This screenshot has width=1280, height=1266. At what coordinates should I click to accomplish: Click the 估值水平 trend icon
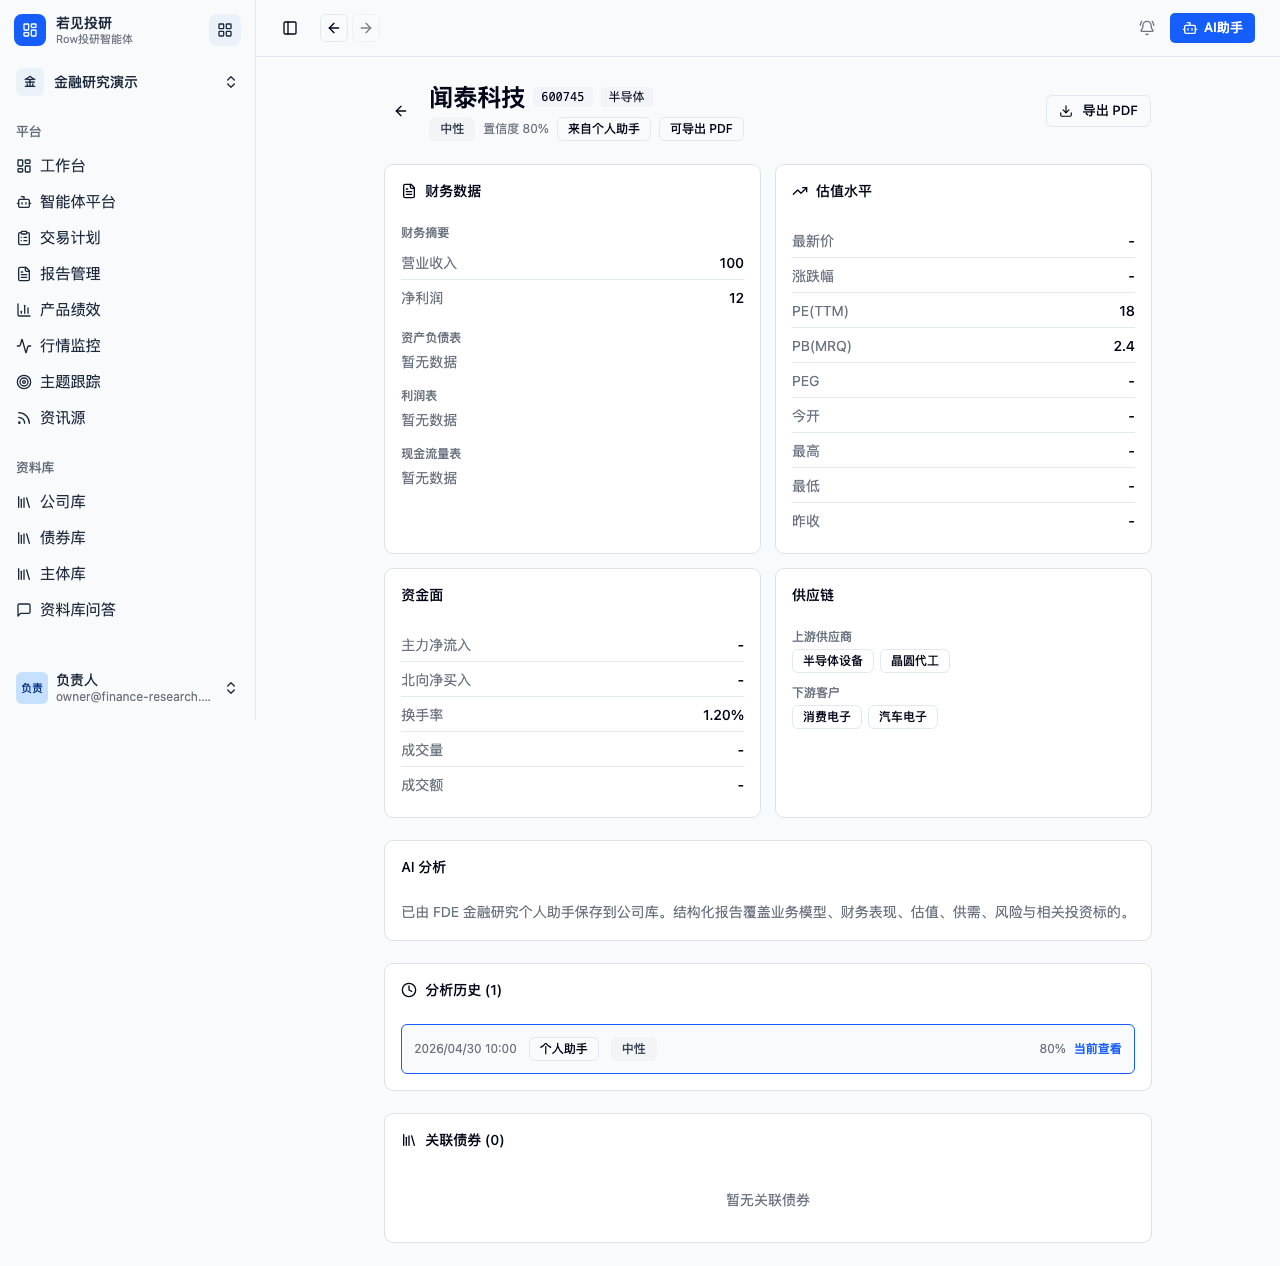coord(800,191)
